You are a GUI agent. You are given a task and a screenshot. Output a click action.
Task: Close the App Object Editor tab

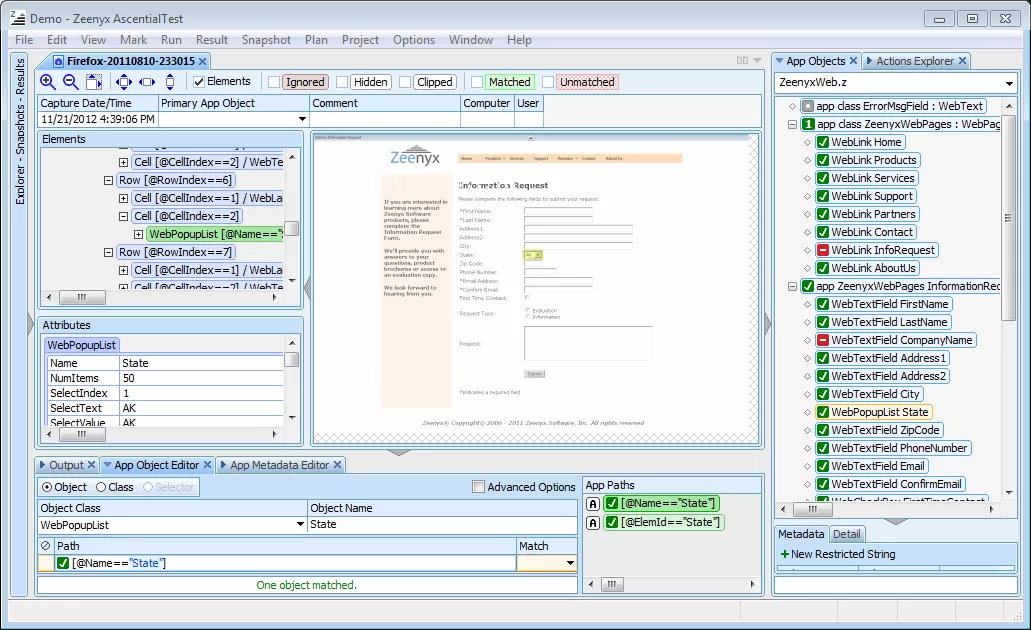tap(207, 465)
